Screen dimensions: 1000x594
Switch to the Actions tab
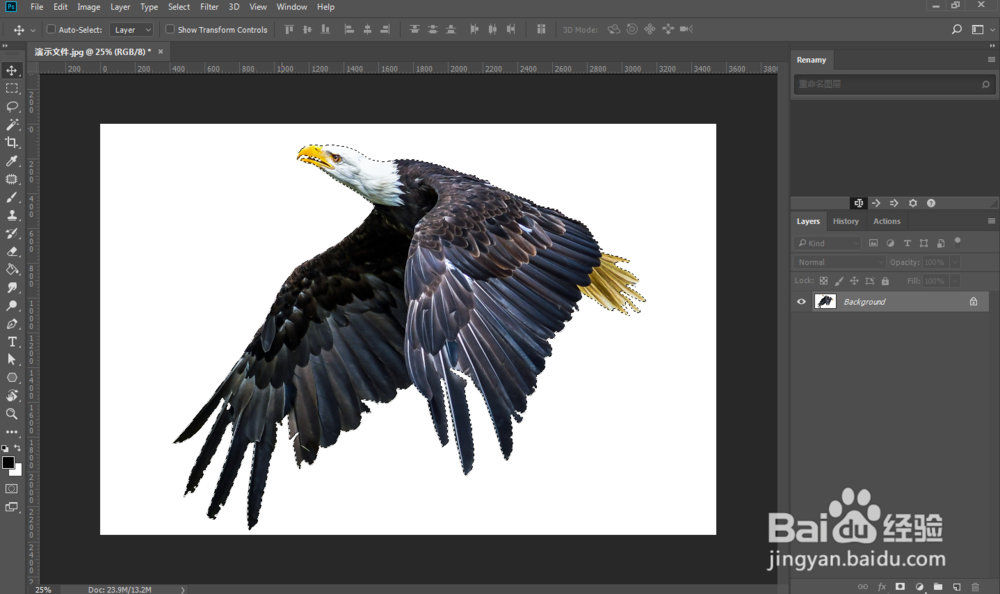886,221
